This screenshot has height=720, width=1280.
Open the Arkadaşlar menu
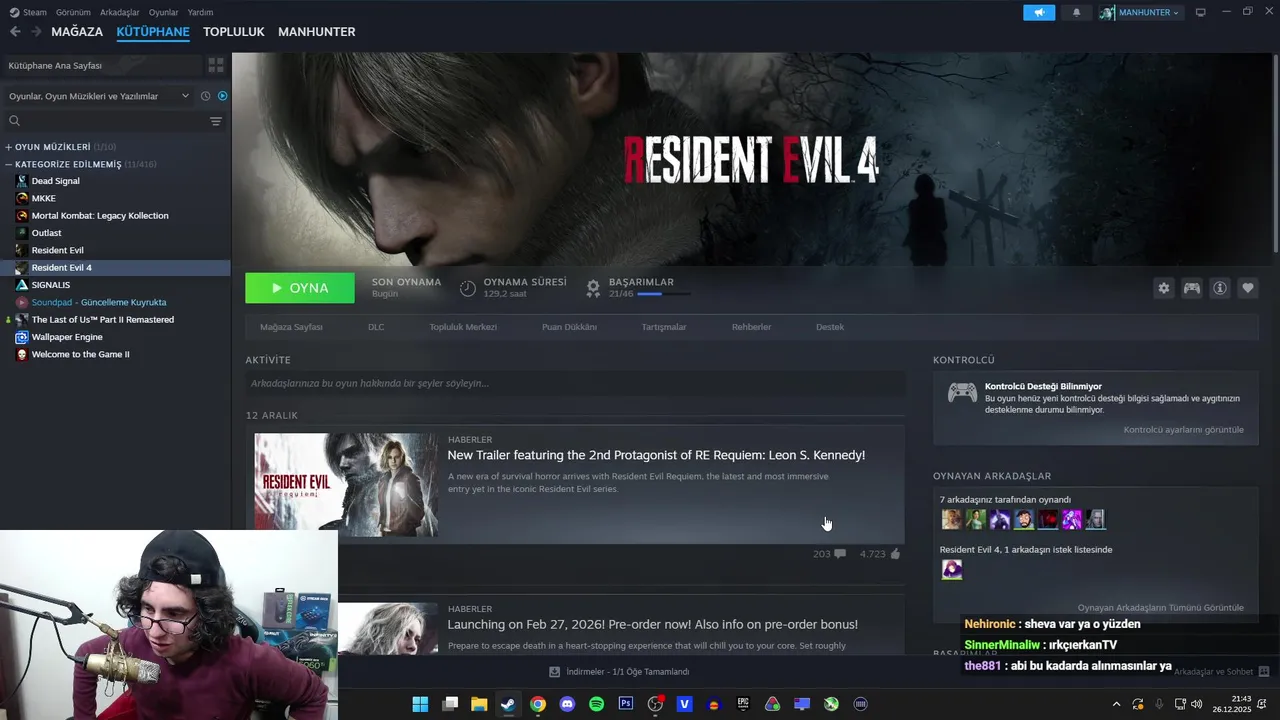click(120, 12)
